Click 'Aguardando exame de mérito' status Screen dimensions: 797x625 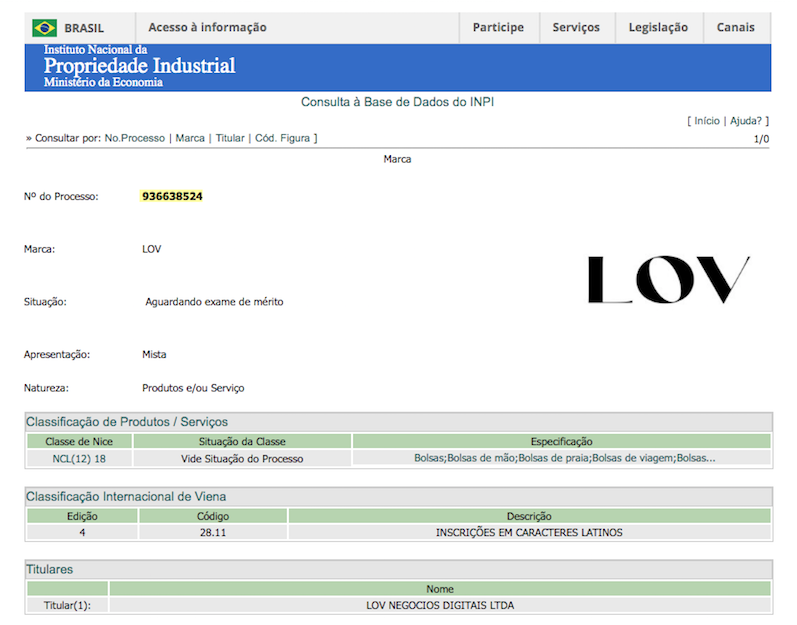coord(214,302)
